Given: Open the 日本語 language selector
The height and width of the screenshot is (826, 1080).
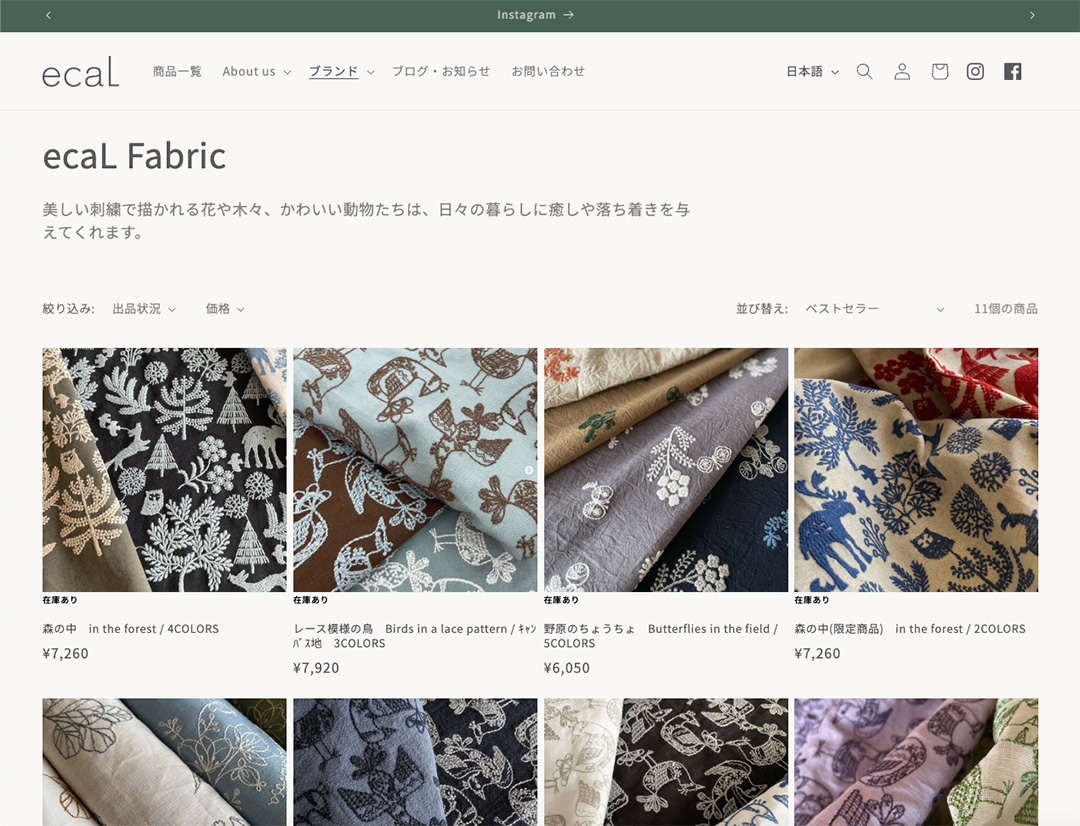Looking at the screenshot, I should pyautogui.click(x=810, y=71).
